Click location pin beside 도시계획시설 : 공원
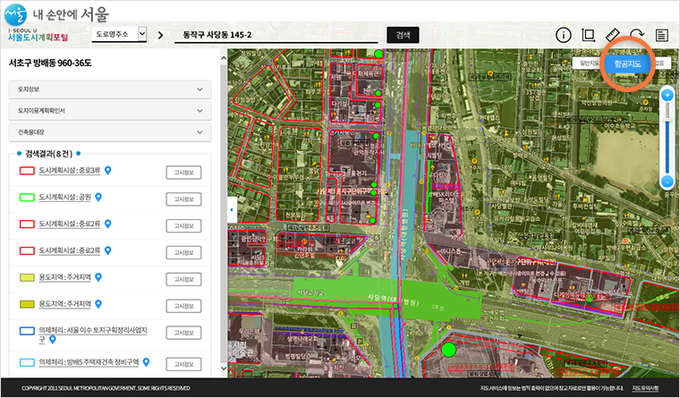680x398 pixels. click(98, 197)
